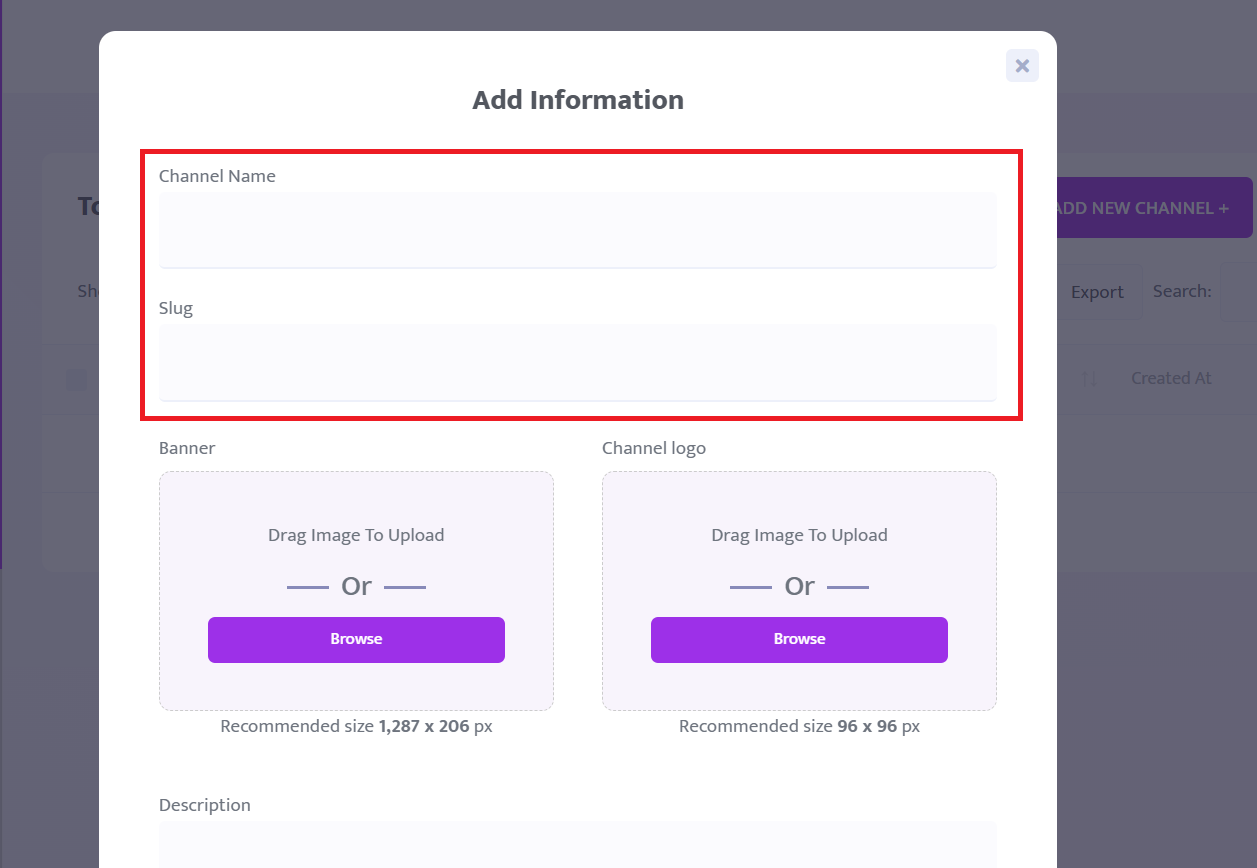Click the Banner drag-to-upload area
The height and width of the screenshot is (868, 1257).
click(x=356, y=535)
